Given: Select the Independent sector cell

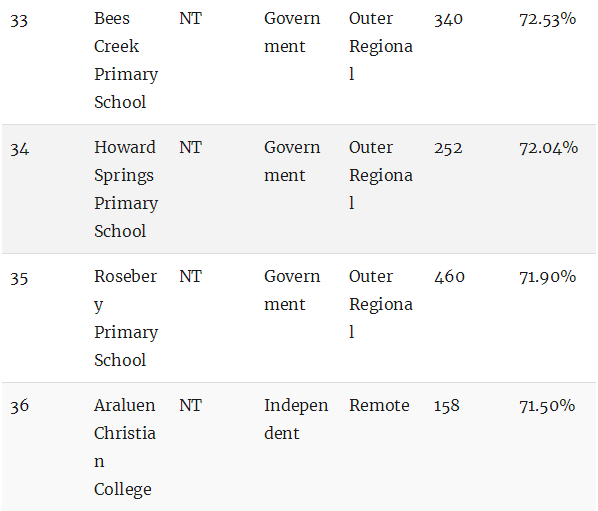Looking at the screenshot, I should [296, 419].
